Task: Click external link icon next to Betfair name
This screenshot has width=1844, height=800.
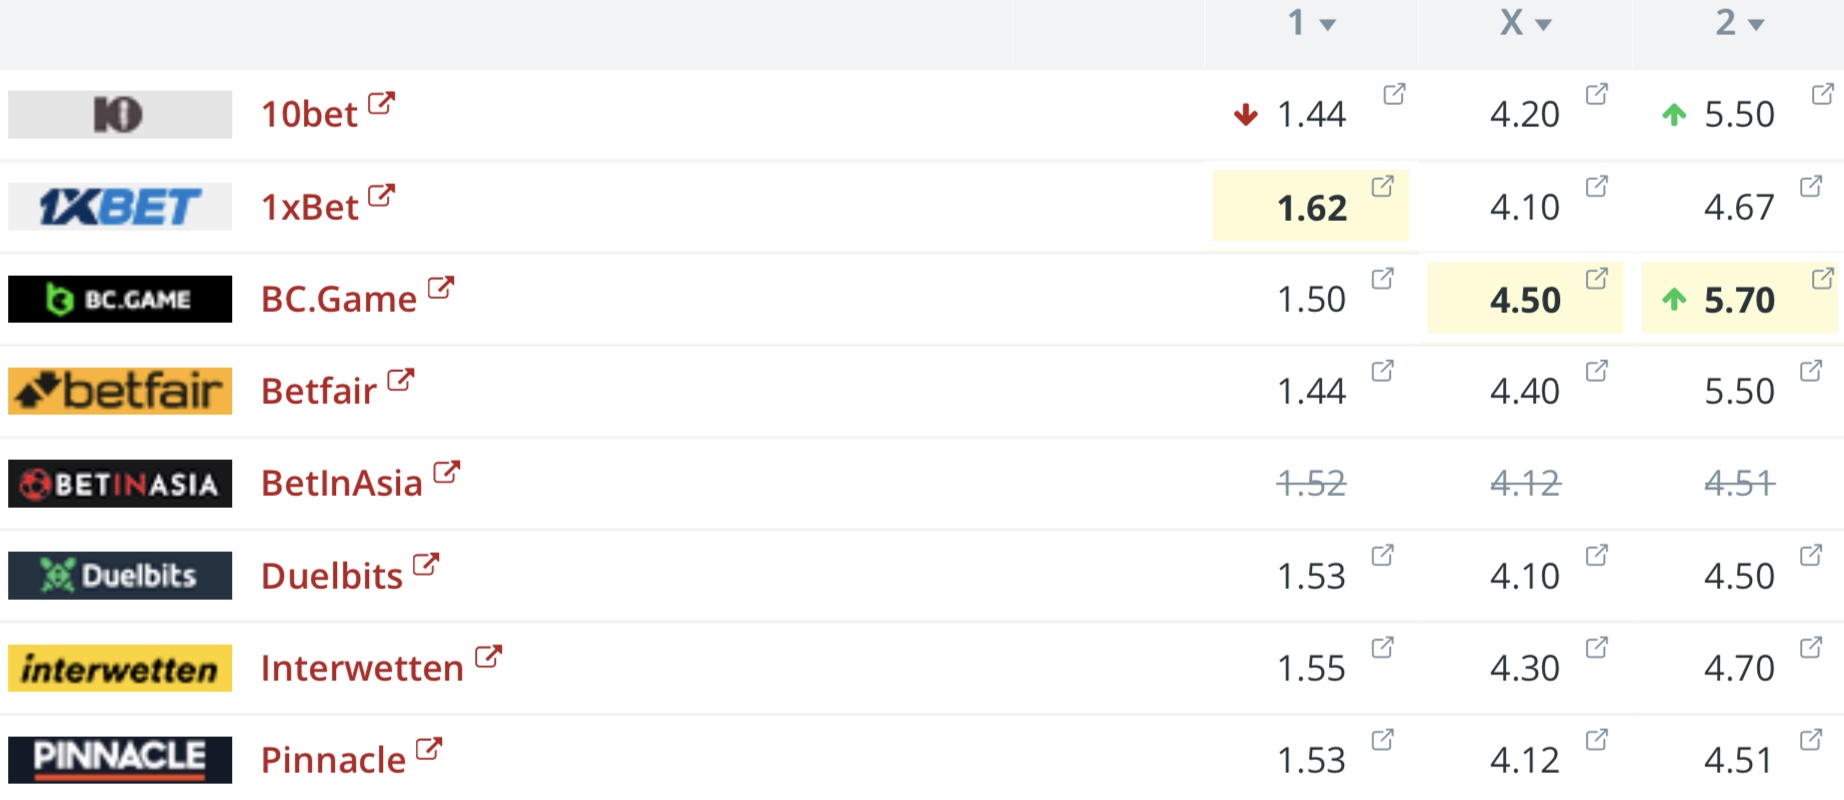Action: (x=400, y=379)
